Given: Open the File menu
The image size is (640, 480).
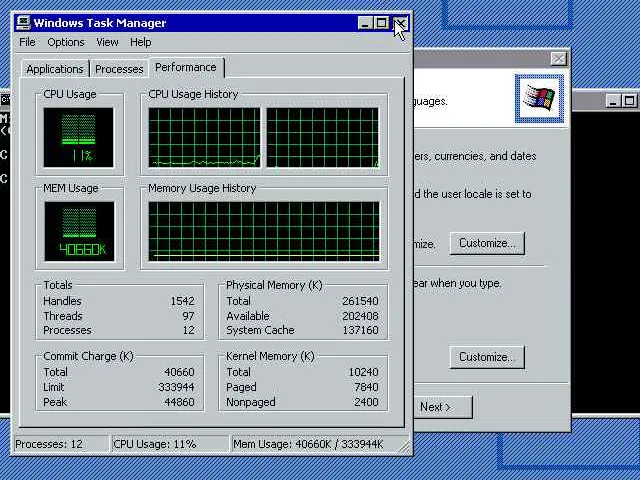Looking at the screenshot, I should (x=27, y=42).
